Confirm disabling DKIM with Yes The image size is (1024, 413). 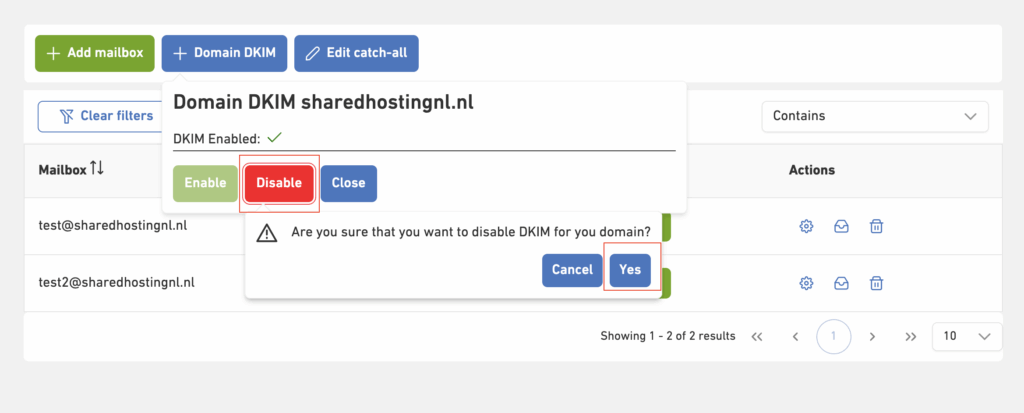[x=630, y=270]
